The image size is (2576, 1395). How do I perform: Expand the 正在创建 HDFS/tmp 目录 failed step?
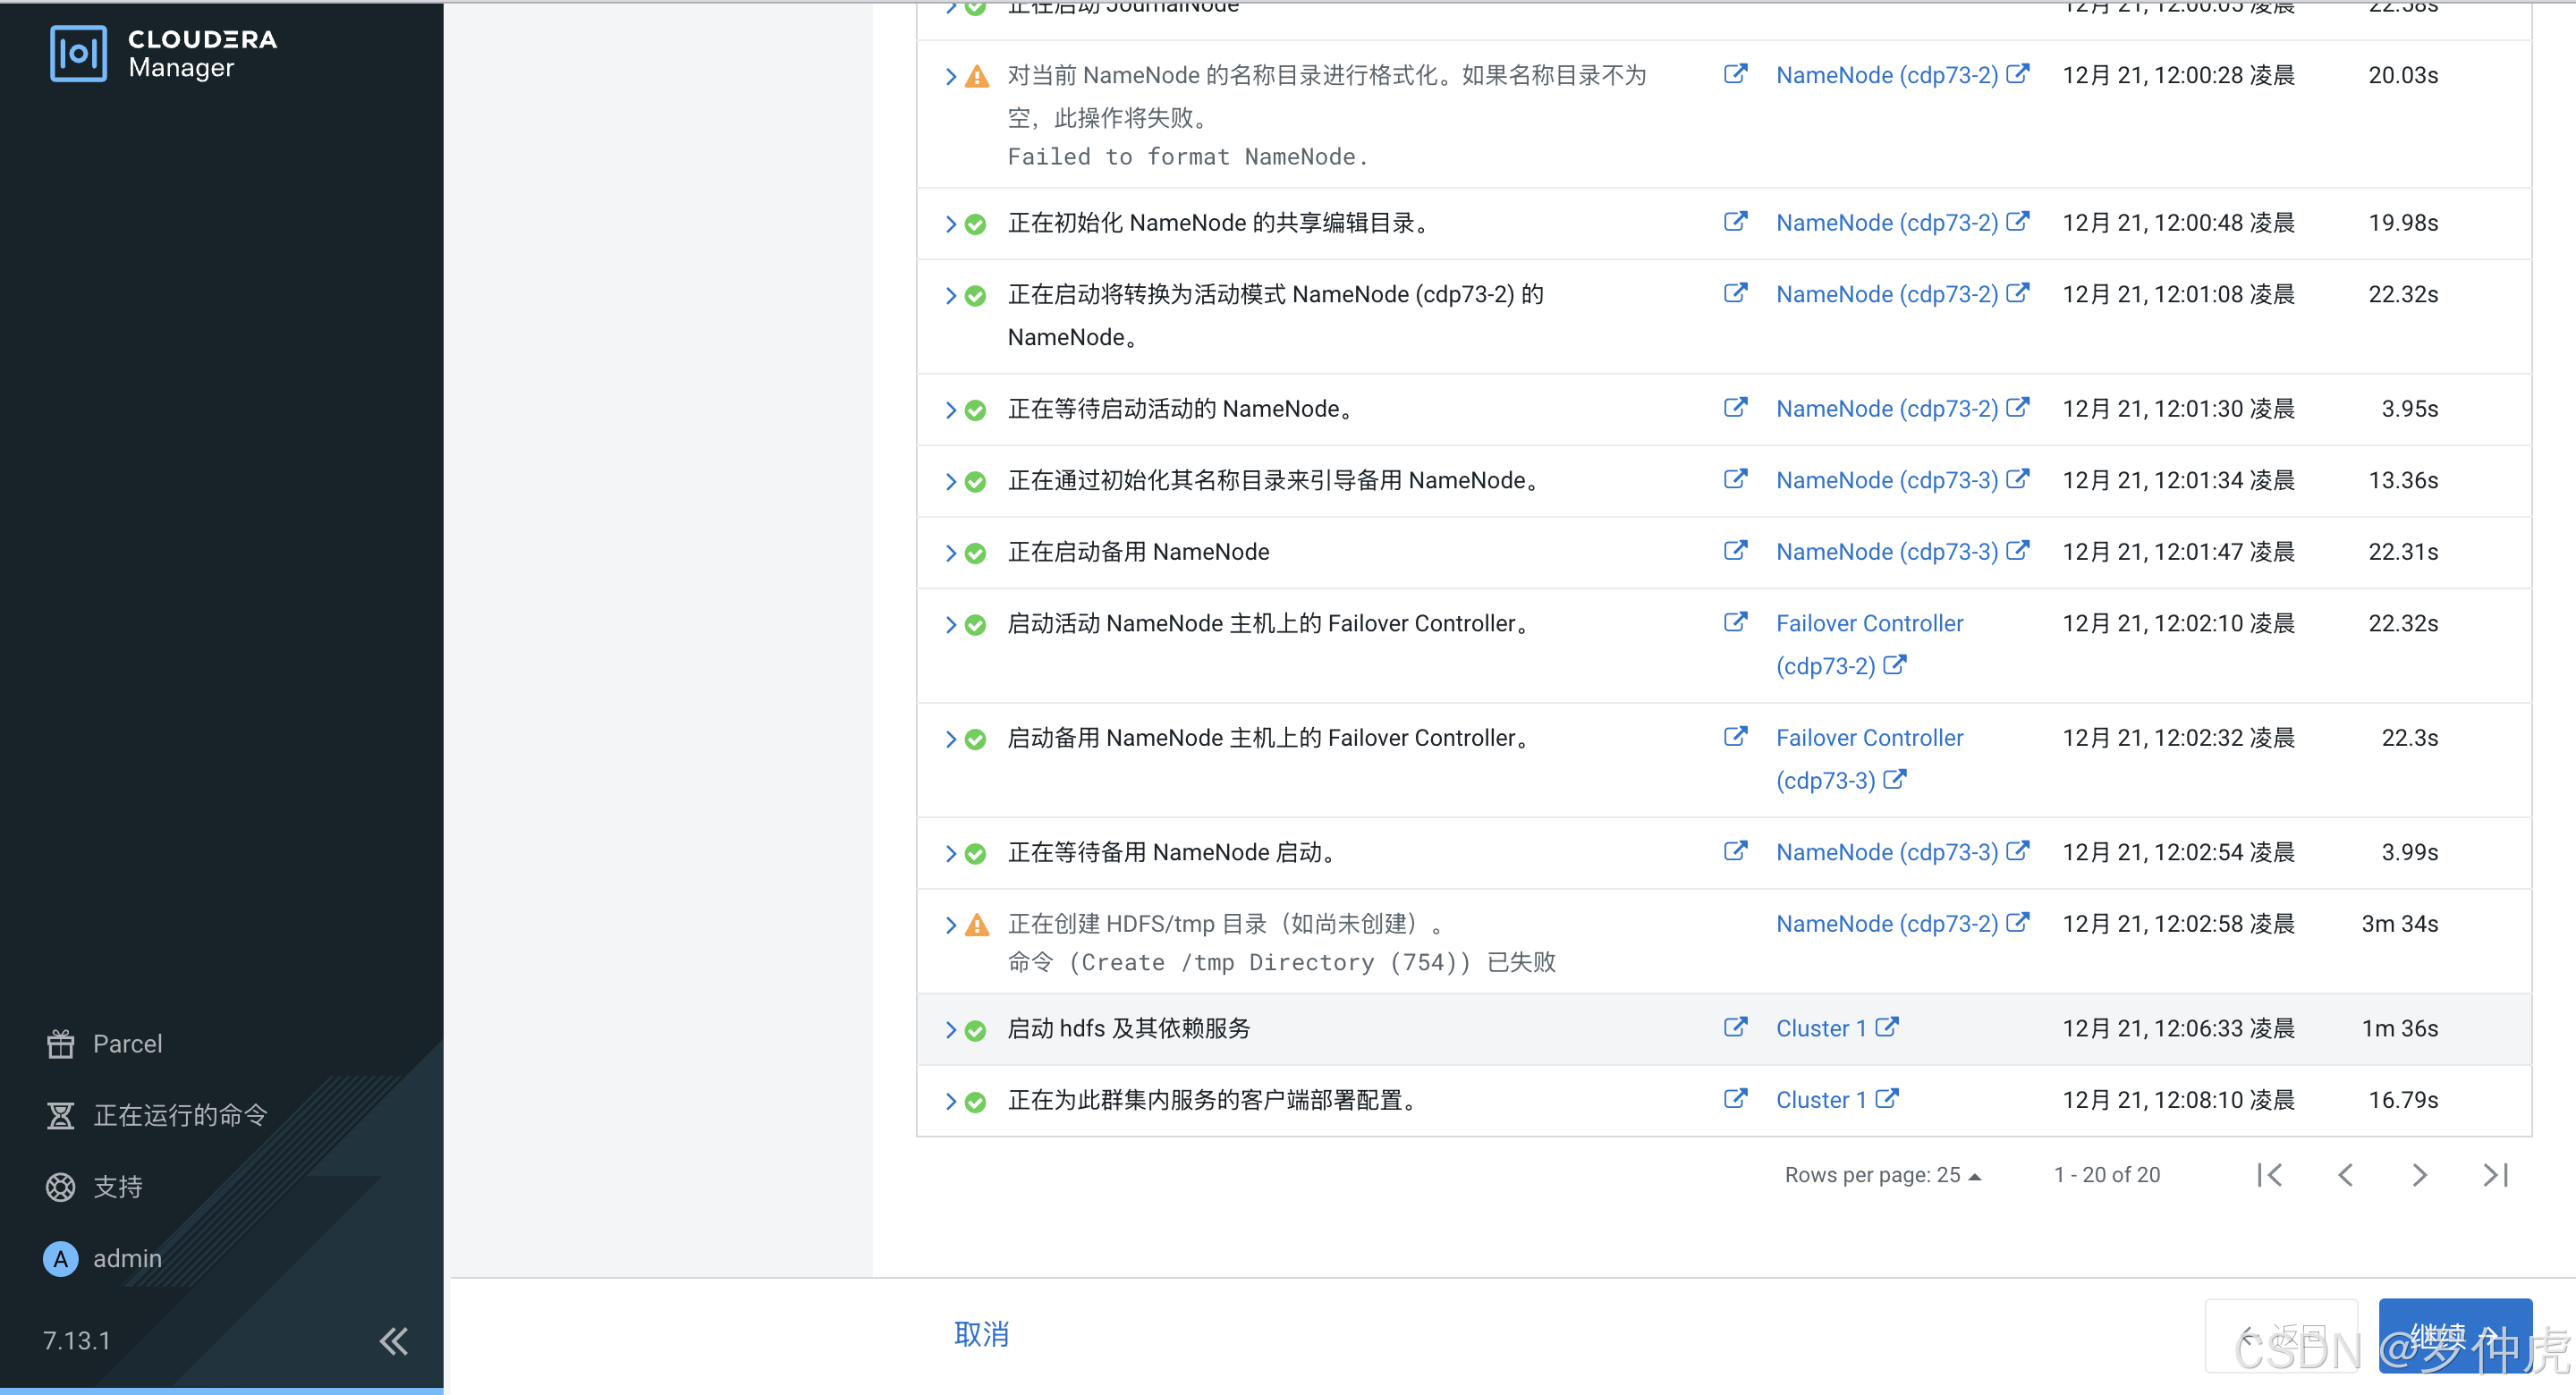click(950, 925)
